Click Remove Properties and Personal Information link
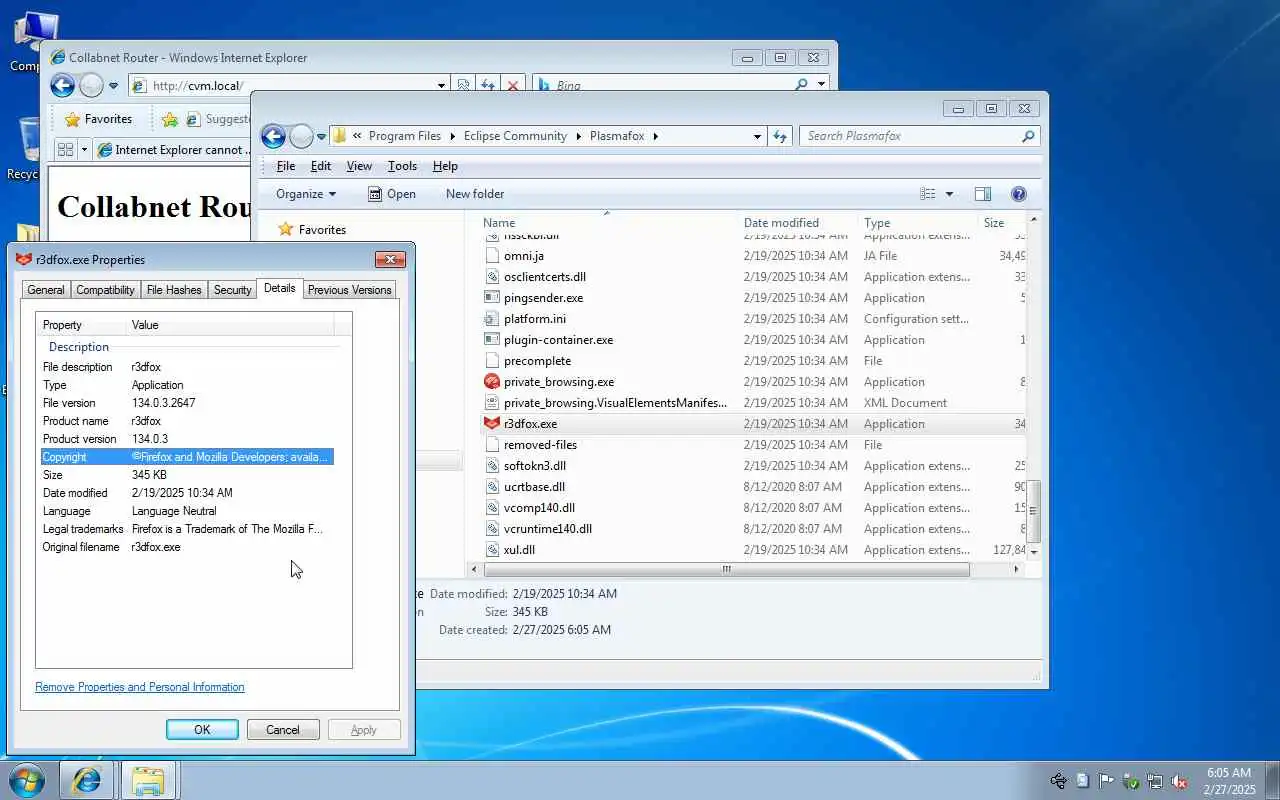The height and width of the screenshot is (800, 1280). click(x=140, y=687)
